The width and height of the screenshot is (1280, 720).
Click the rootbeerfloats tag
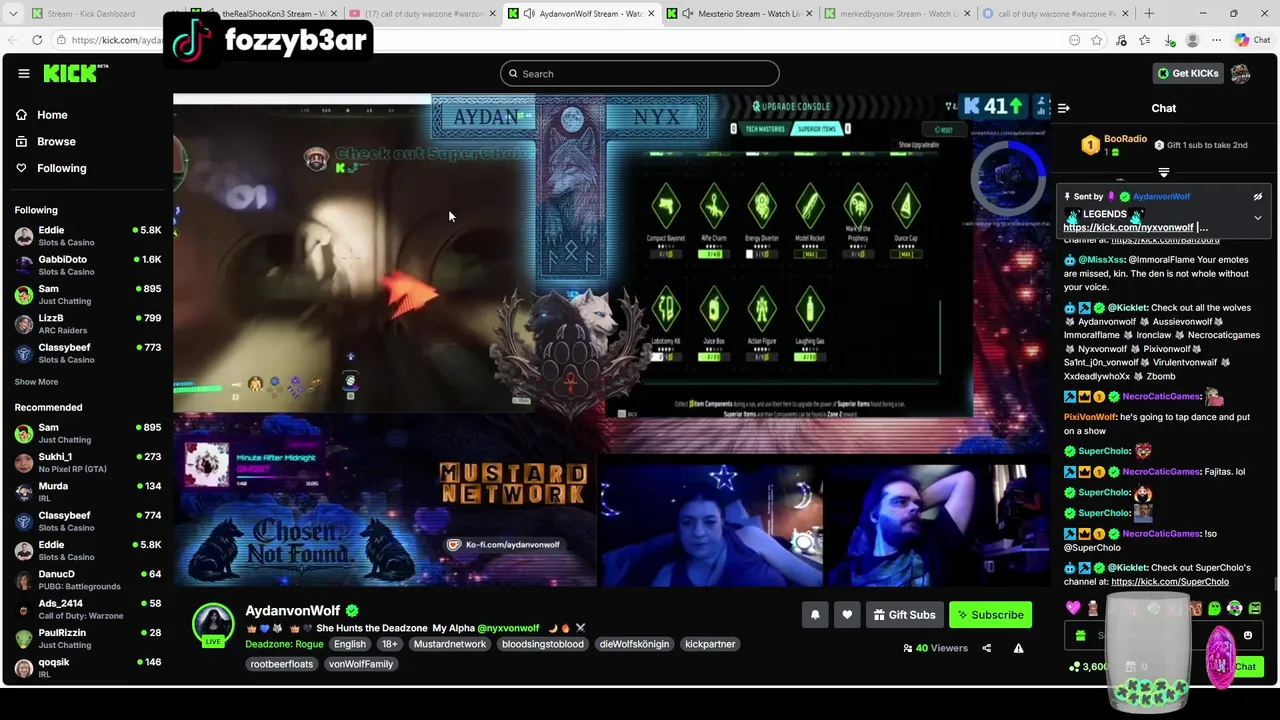282,664
